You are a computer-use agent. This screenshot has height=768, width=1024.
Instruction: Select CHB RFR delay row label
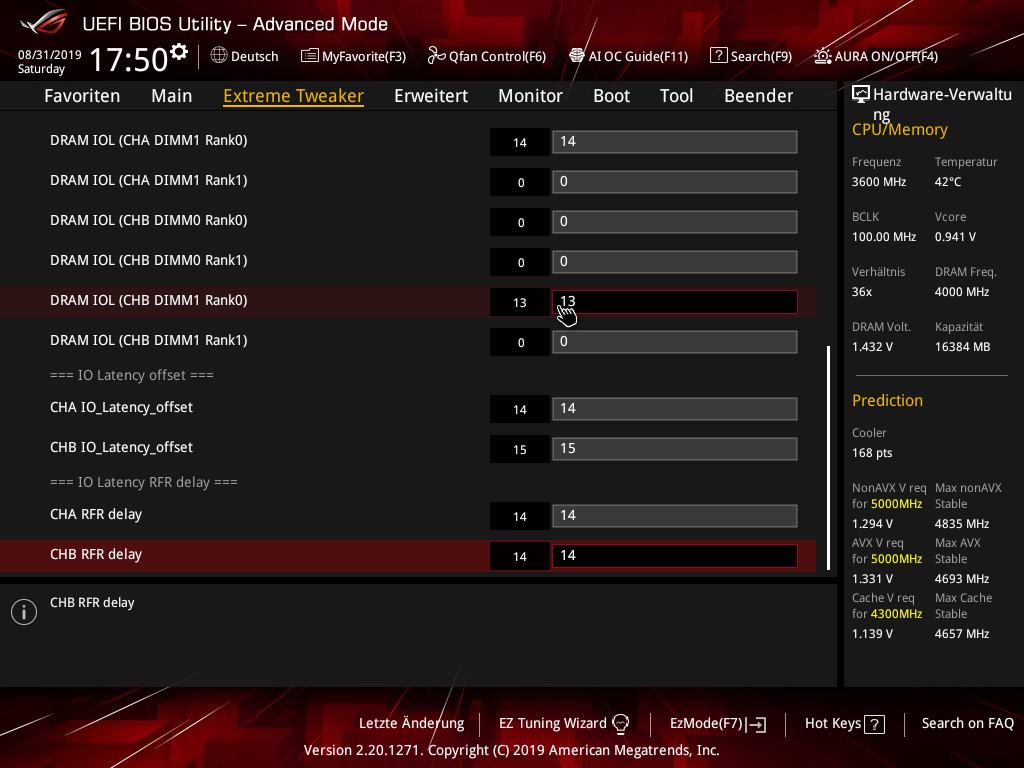tap(96, 554)
